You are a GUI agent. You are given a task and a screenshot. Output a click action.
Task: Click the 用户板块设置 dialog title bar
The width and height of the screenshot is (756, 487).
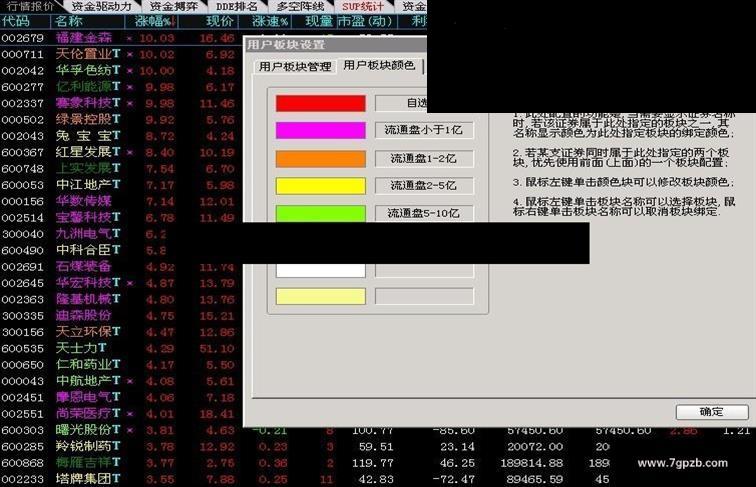coord(336,44)
